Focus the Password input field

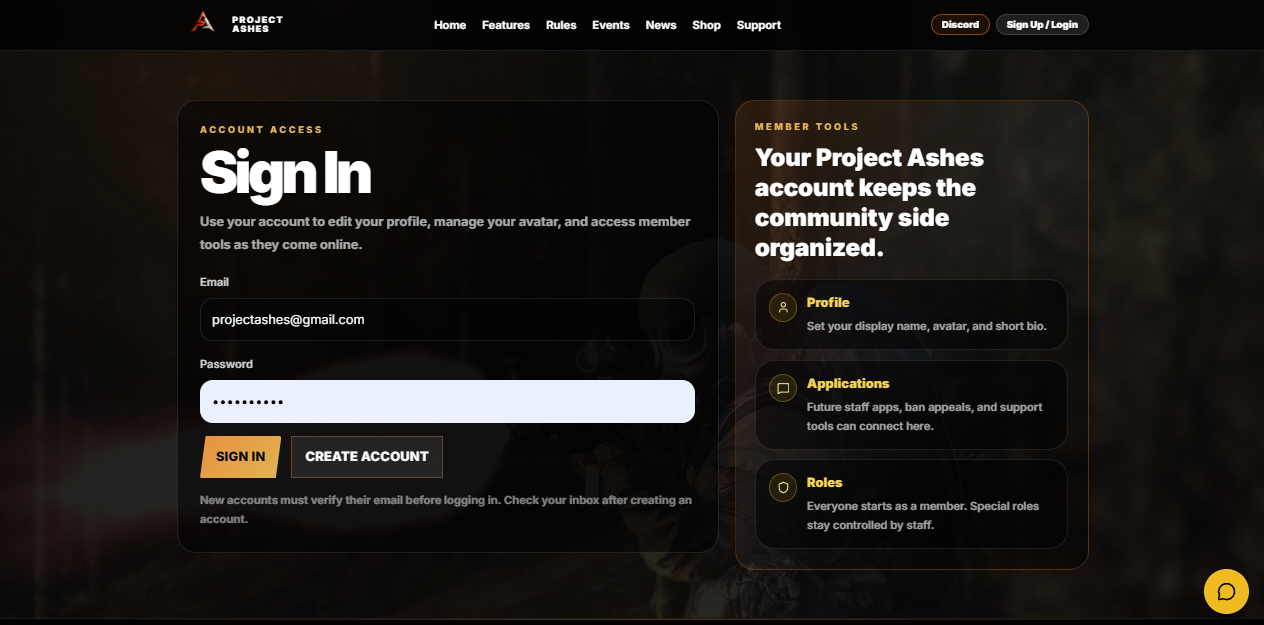click(447, 401)
